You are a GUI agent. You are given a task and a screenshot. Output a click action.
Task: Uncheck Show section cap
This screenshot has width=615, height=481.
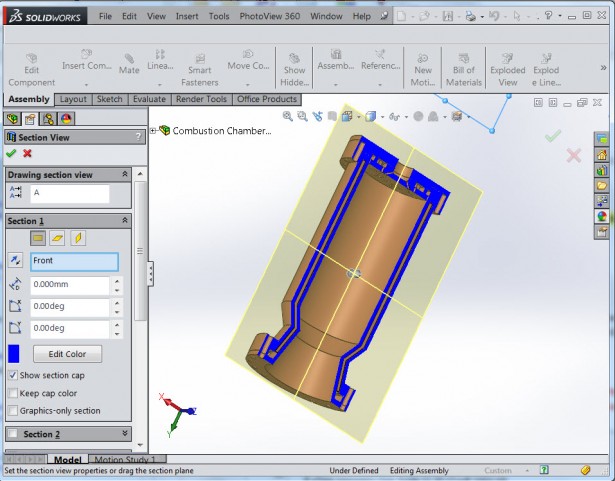(13, 374)
